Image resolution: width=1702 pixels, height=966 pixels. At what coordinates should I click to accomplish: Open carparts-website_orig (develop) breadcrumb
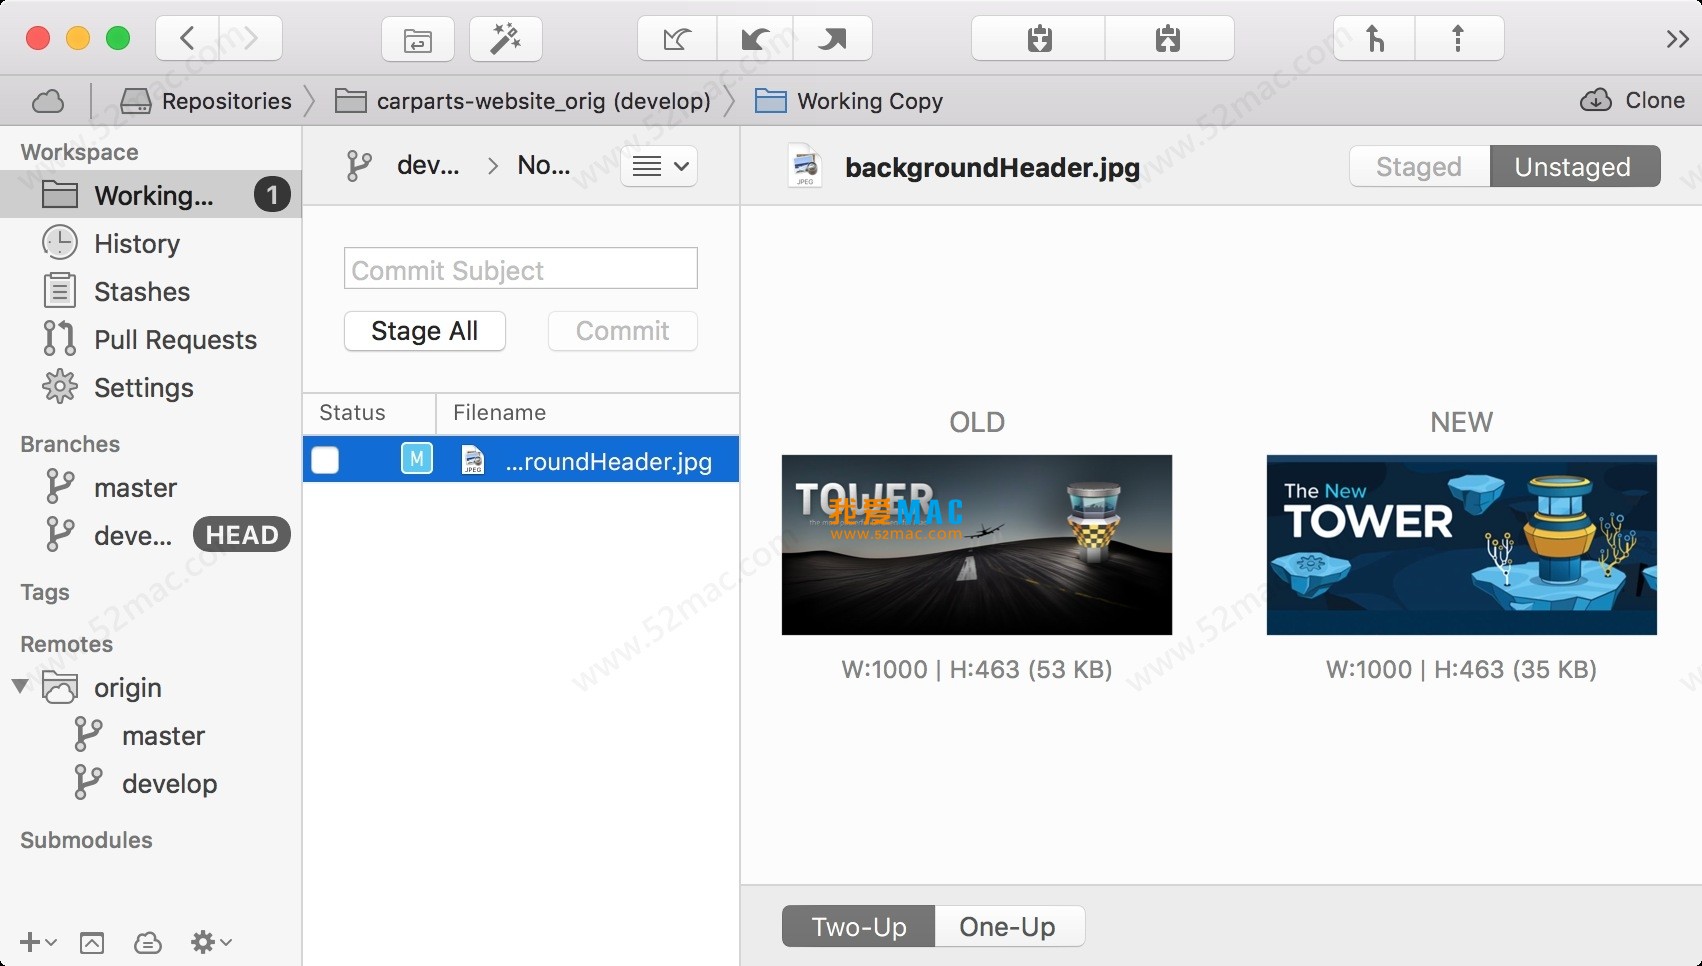pos(523,101)
